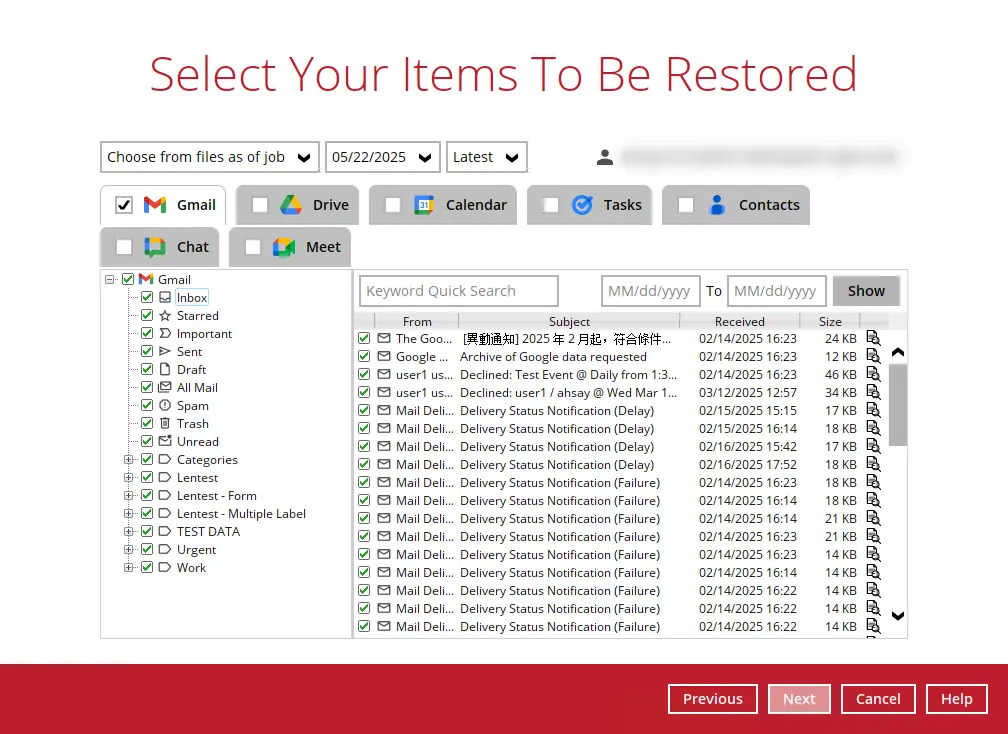Image resolution: width=1008 pixels, height=734 pixels.
Task: Select the Spam folder icon
Action: click(165, 405)
